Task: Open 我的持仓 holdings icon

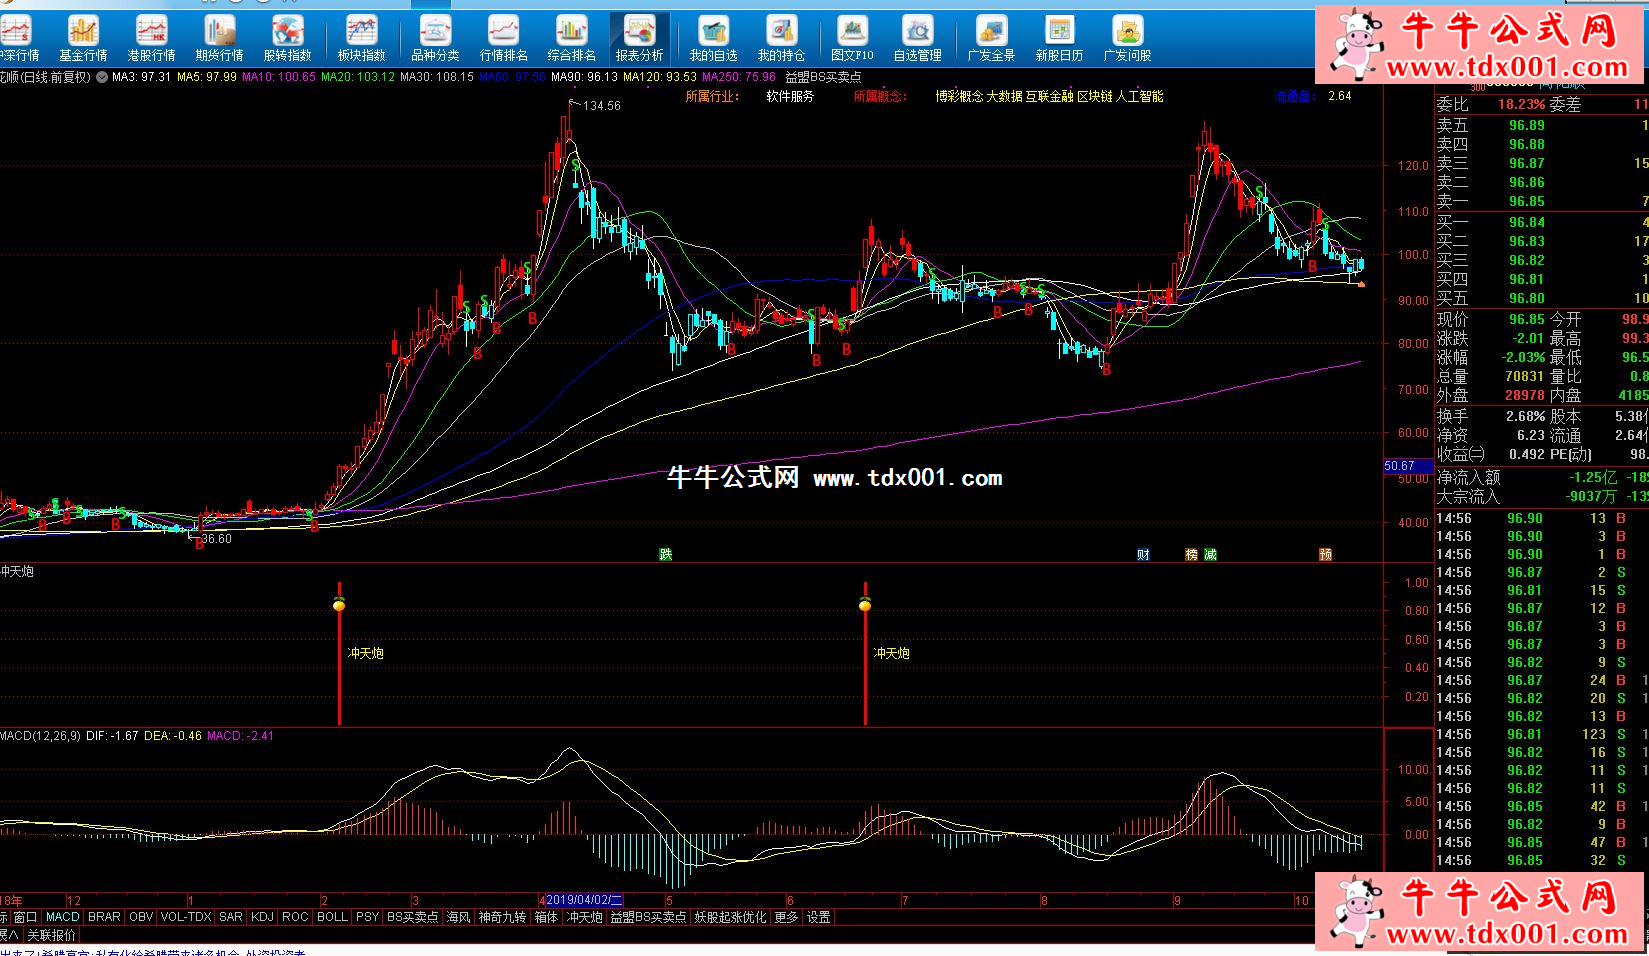Action: coord(781,38)
